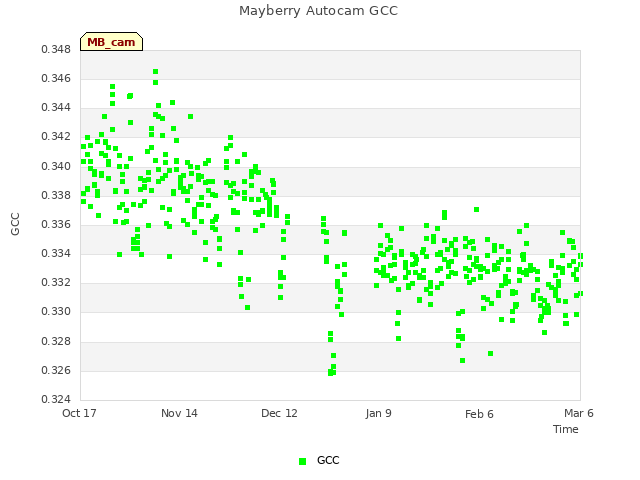Click the Feb 6 x-axis label
640x480 pixels.
point(479,414)
